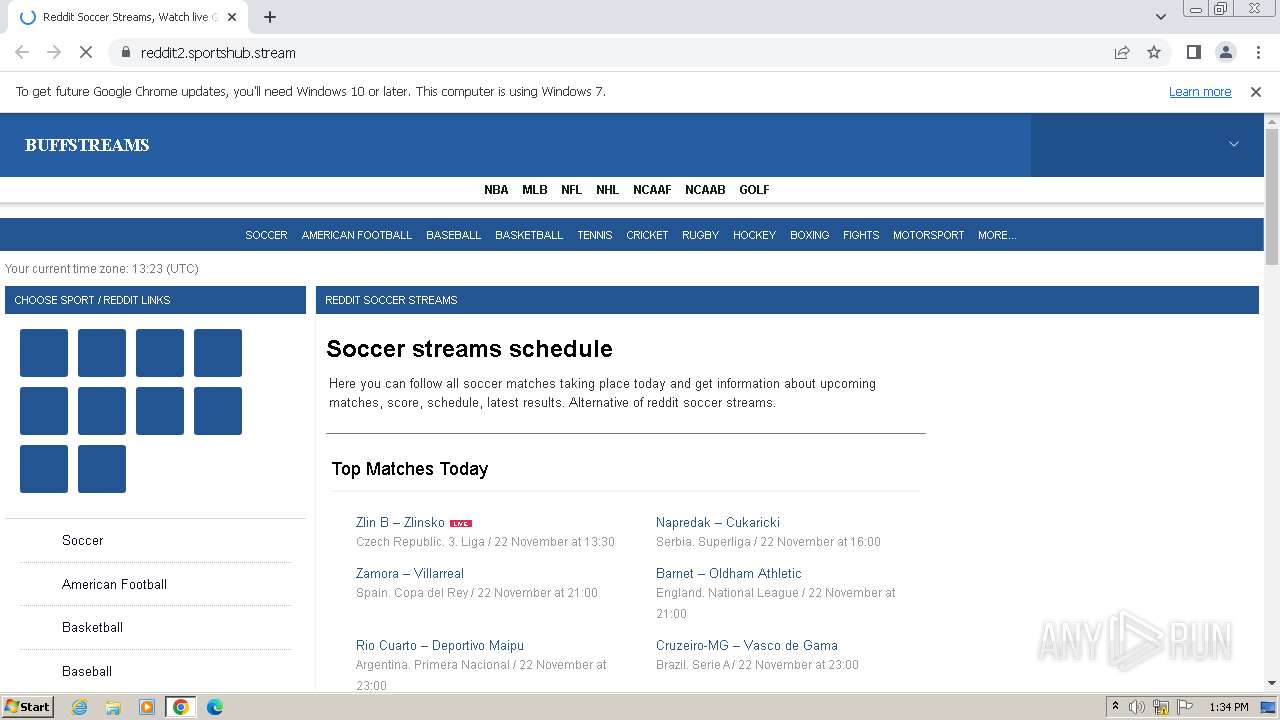The height and width of the screenshot is (720, 1280).
Task: Open the Zlin B – Zlinsko match
Action: pyautogui.click(x=400, y=522)
